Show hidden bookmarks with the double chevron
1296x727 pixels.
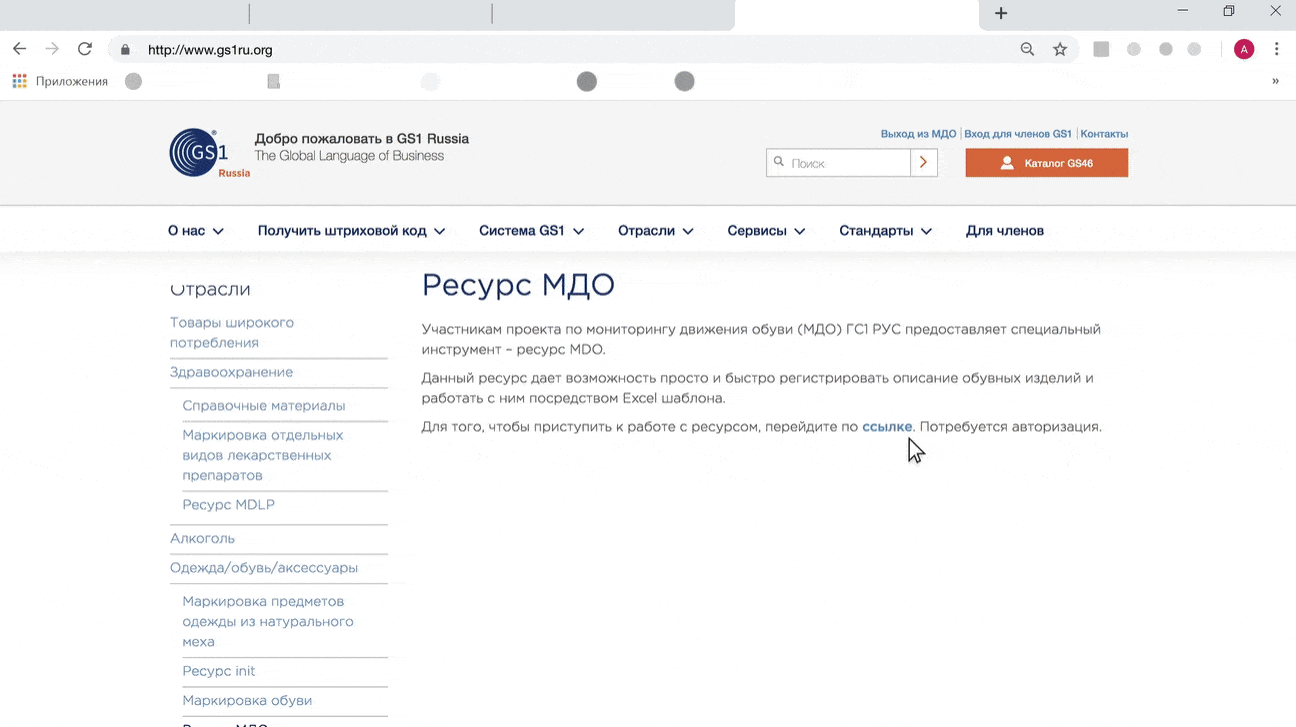coord(1275,81)
